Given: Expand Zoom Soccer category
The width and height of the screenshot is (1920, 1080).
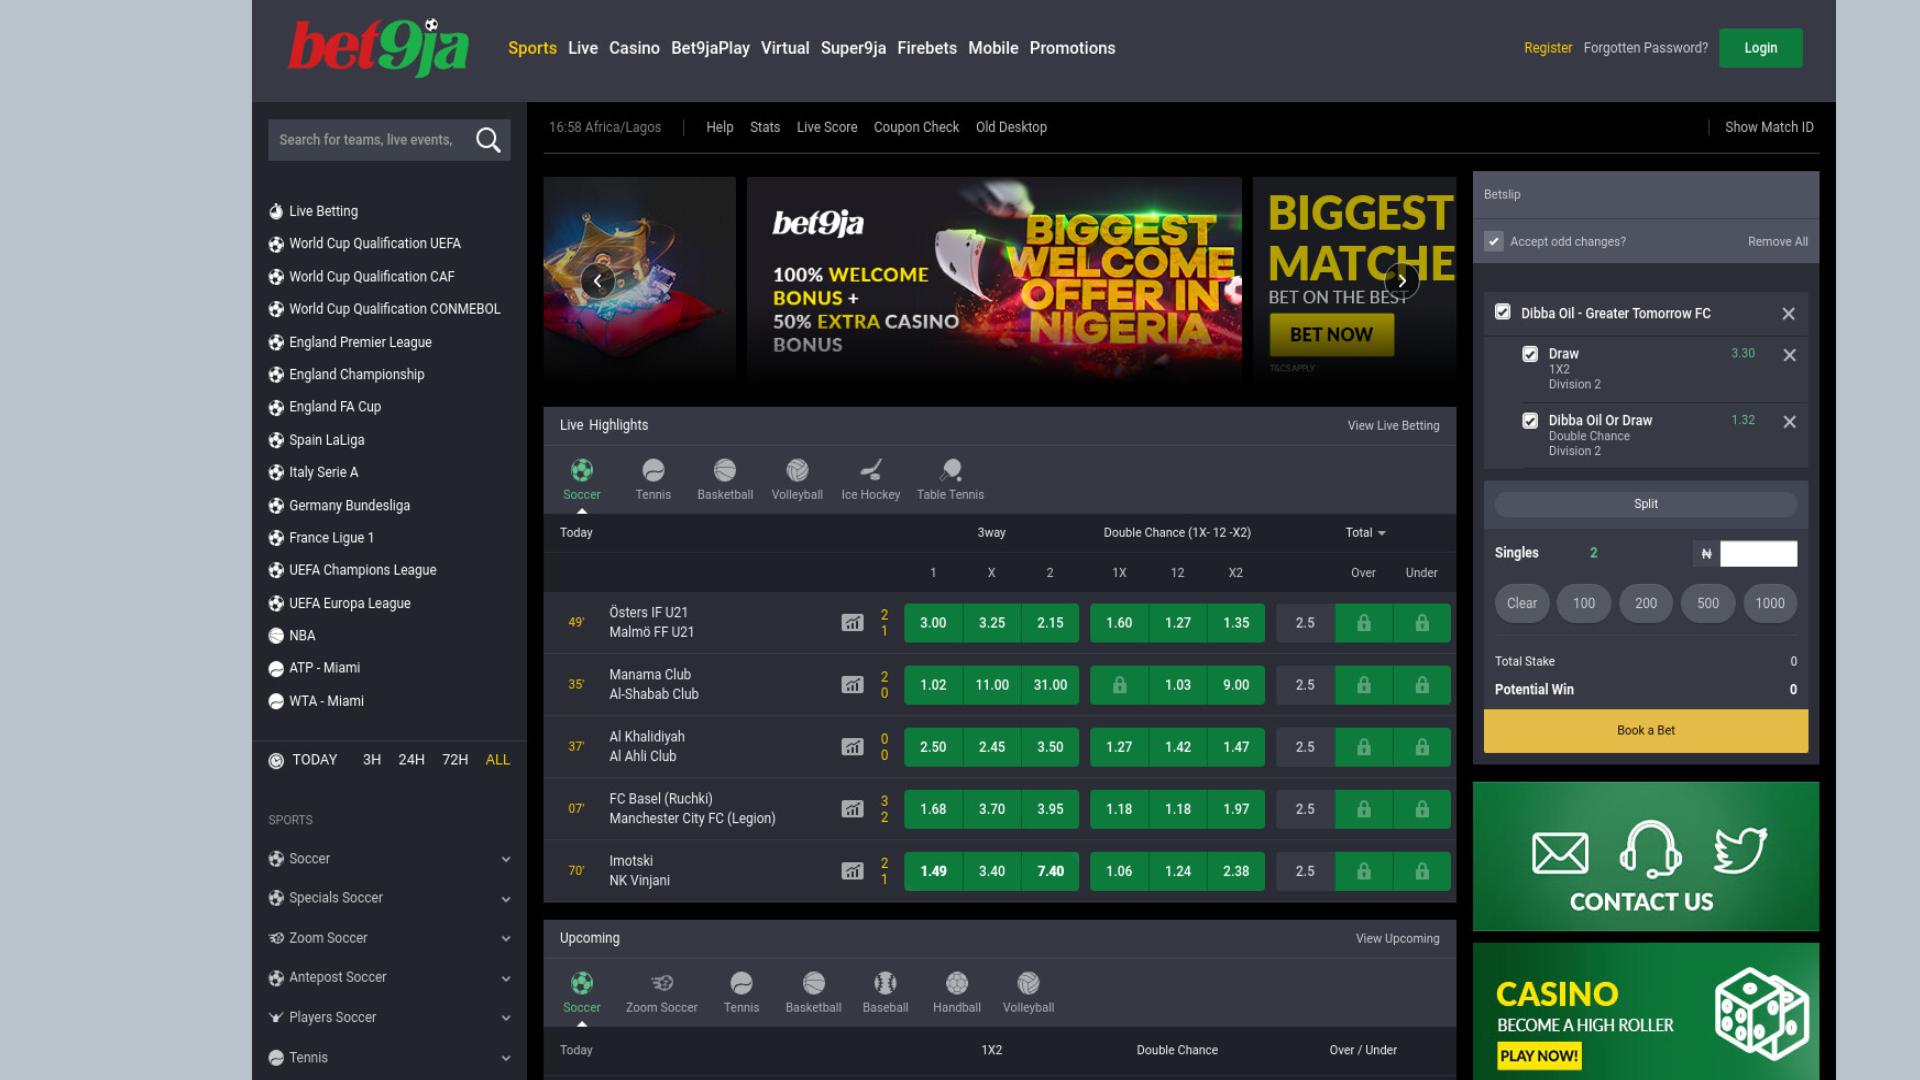Looking at the screenshot, I should tap(390, 938).
